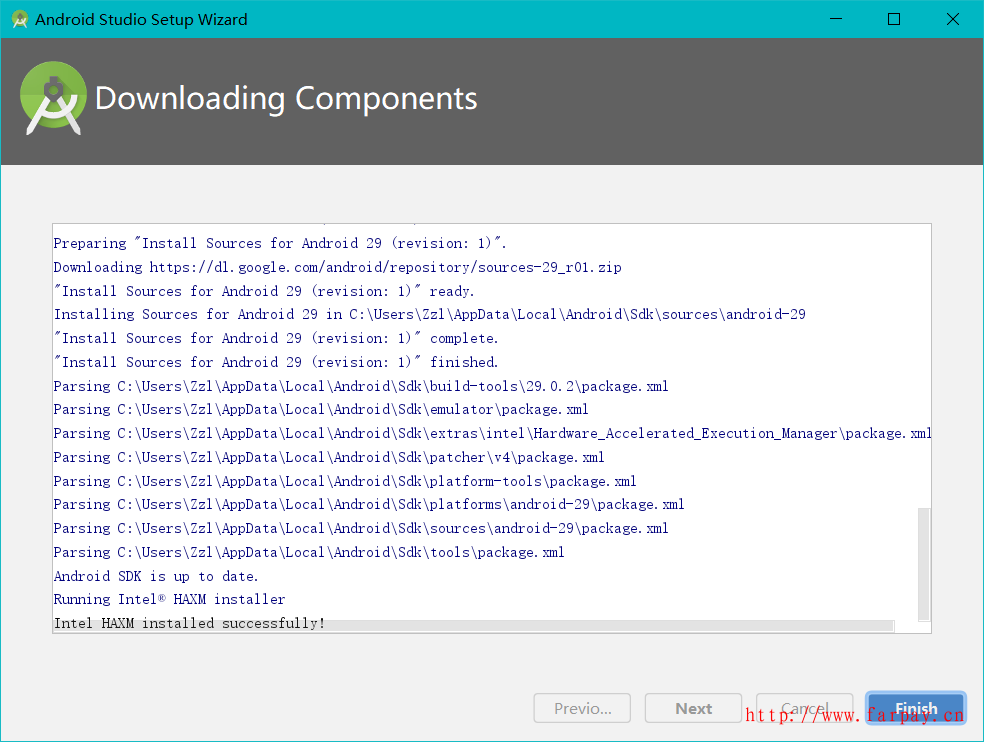This screenshot has height=742, width=984.
Task: Click the disabled Cancel button
Action: (804, 708)
